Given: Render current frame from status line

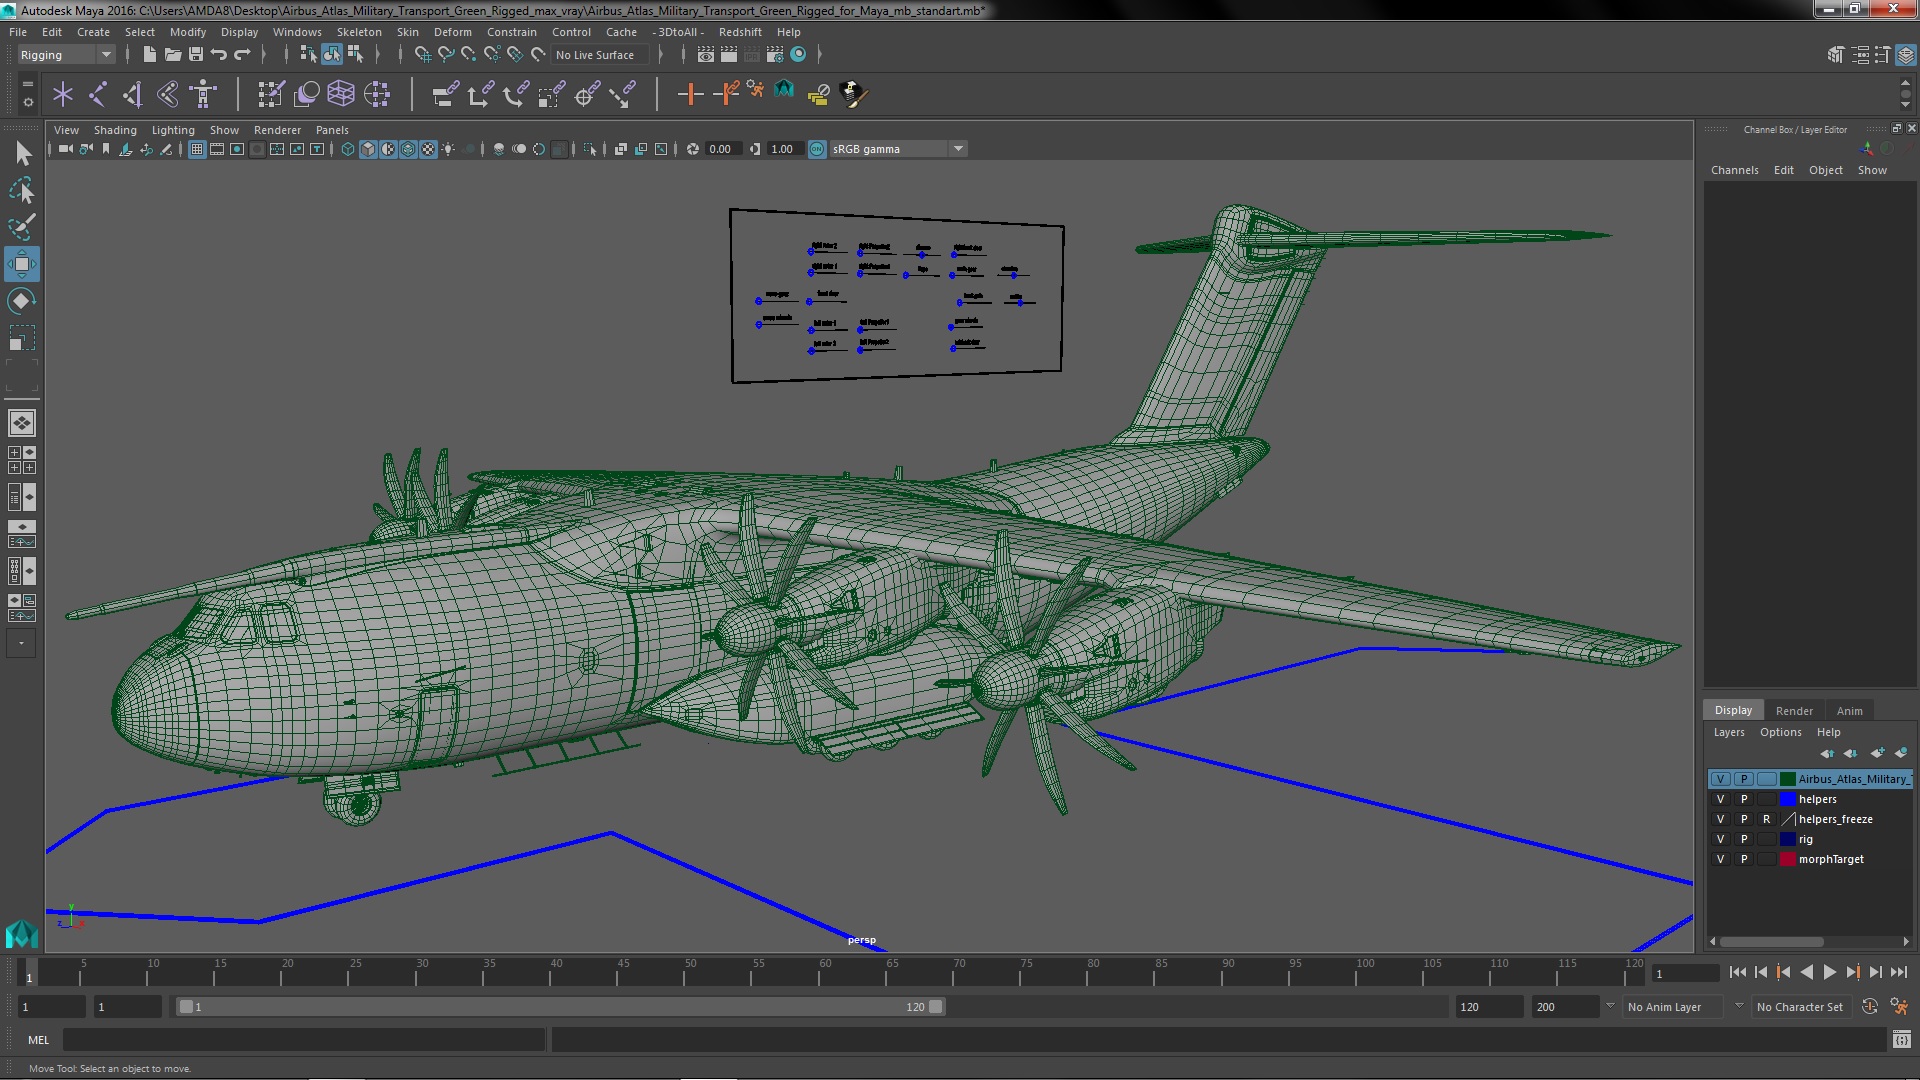Looking at the screenshot, I should [x=729, y=54].
